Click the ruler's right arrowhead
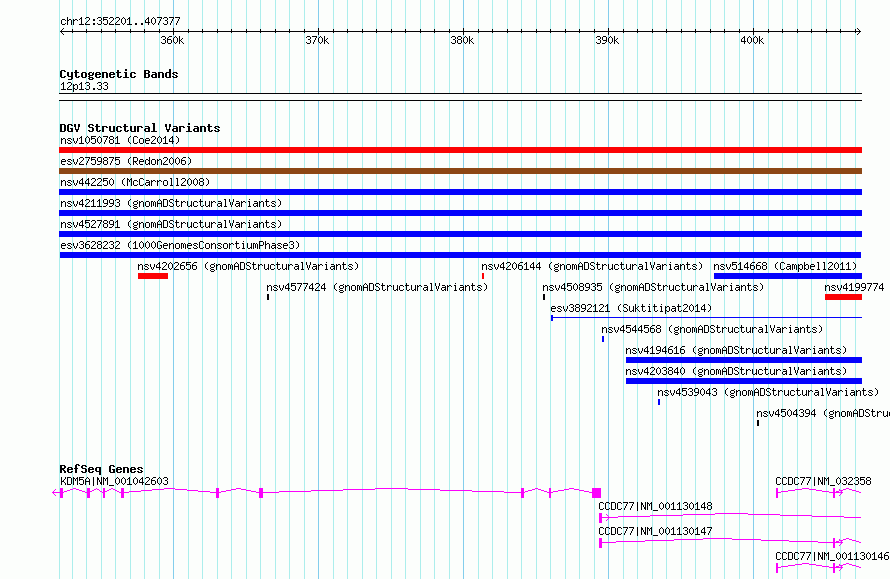This screenshot has height=579, width=890. coord(859,31)
